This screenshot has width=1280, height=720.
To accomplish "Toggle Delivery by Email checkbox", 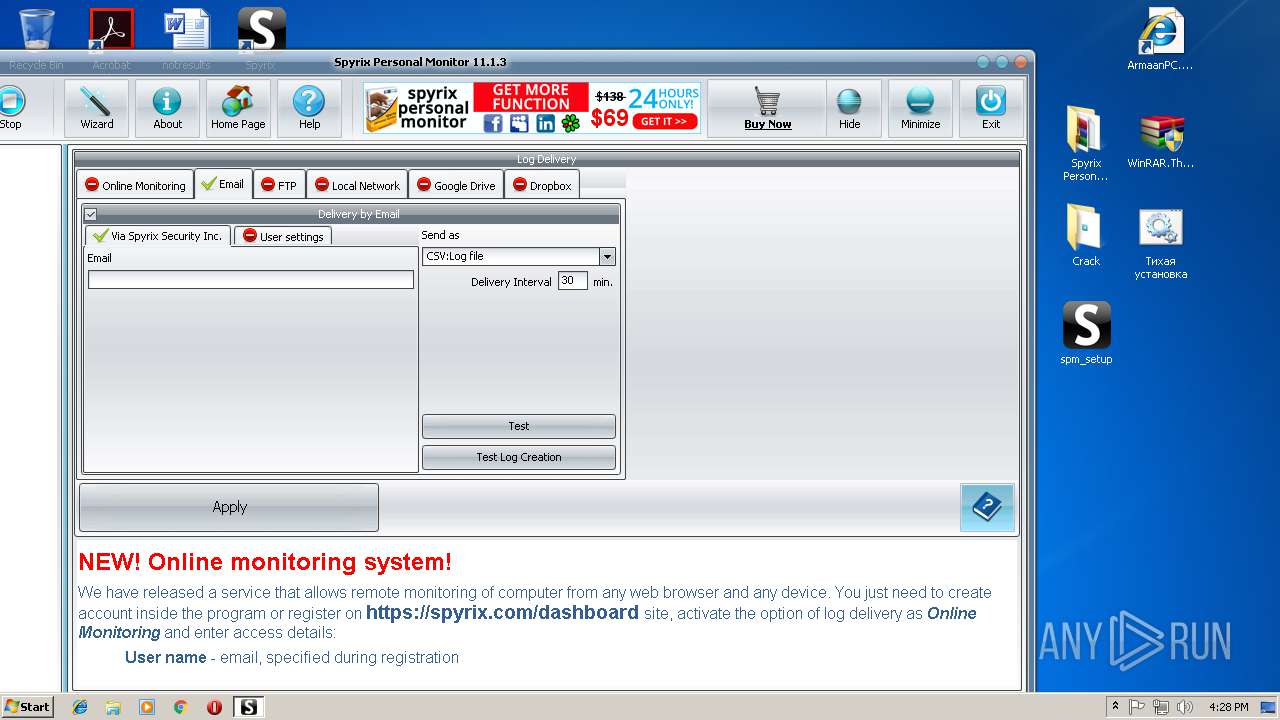I will click(90, 214).
